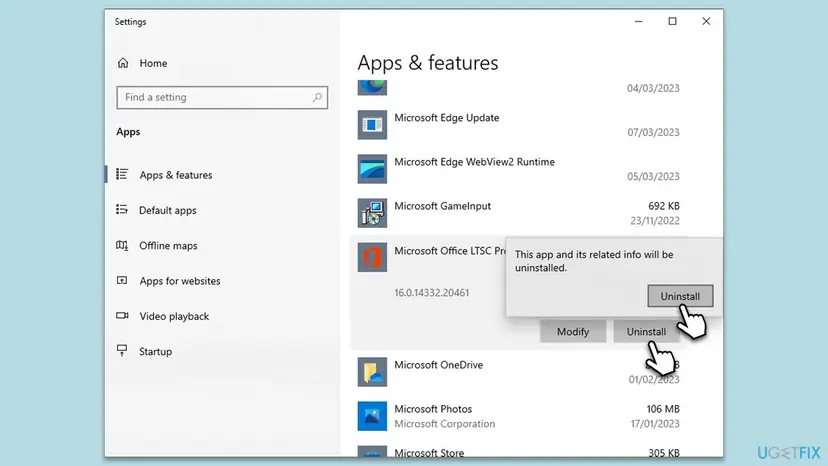Screen dimensions: 828x466
Task: Click the Apps & features list icon
Action: tap(122, 174)
